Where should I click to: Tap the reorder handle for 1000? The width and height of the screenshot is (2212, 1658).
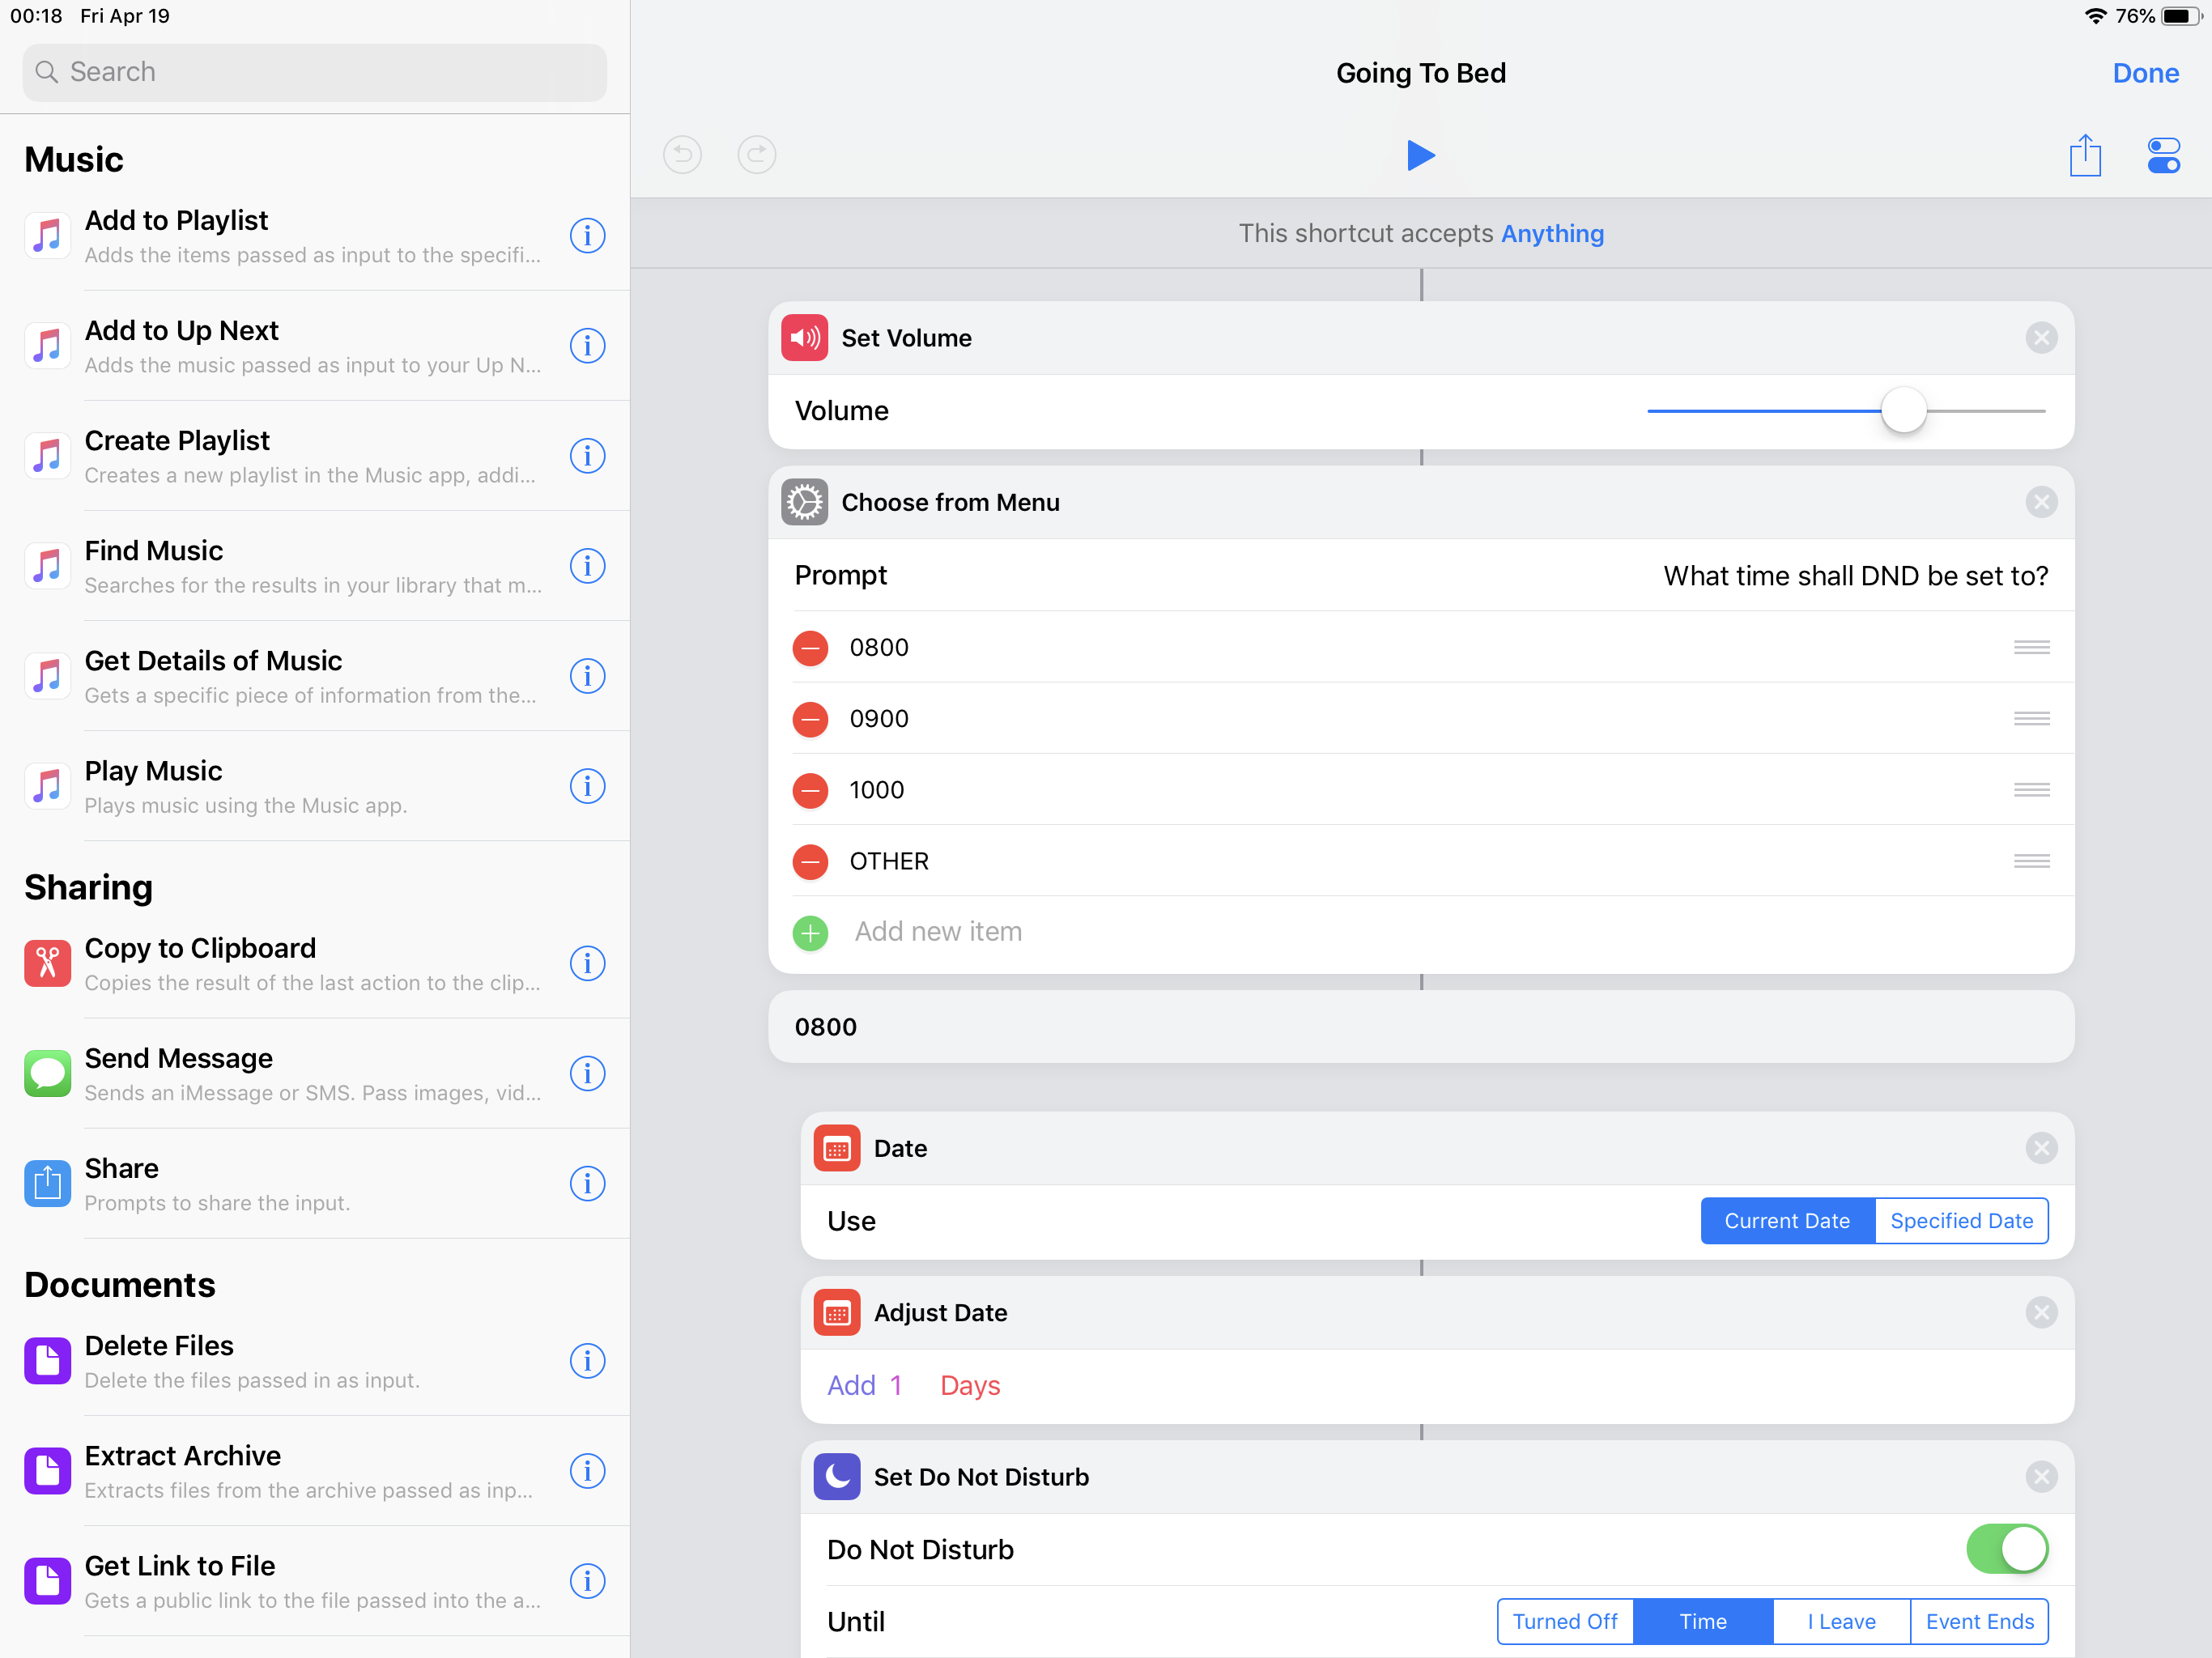pos(2031,790)
